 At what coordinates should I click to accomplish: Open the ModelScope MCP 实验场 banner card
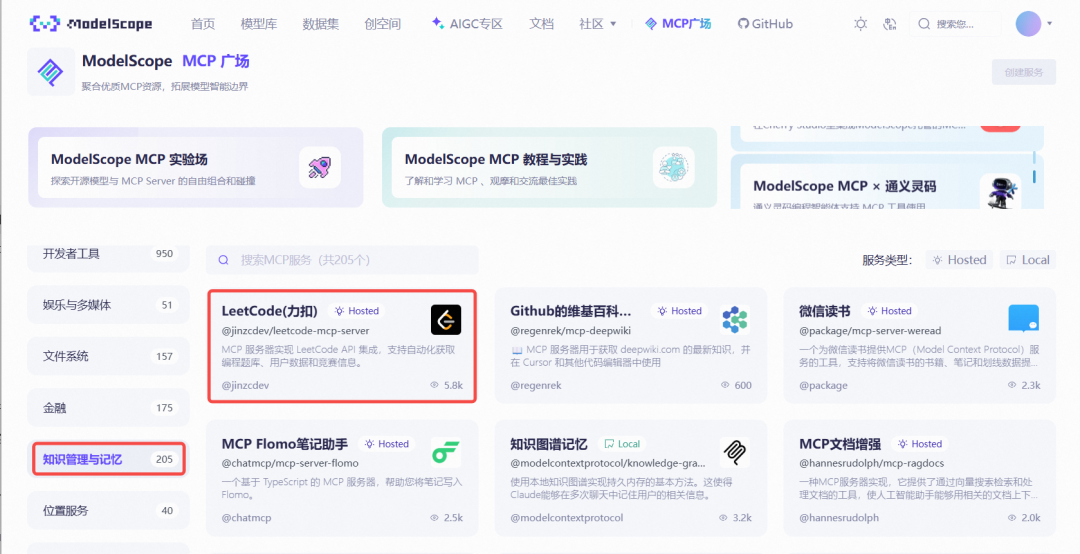click(x=196, y=167)
